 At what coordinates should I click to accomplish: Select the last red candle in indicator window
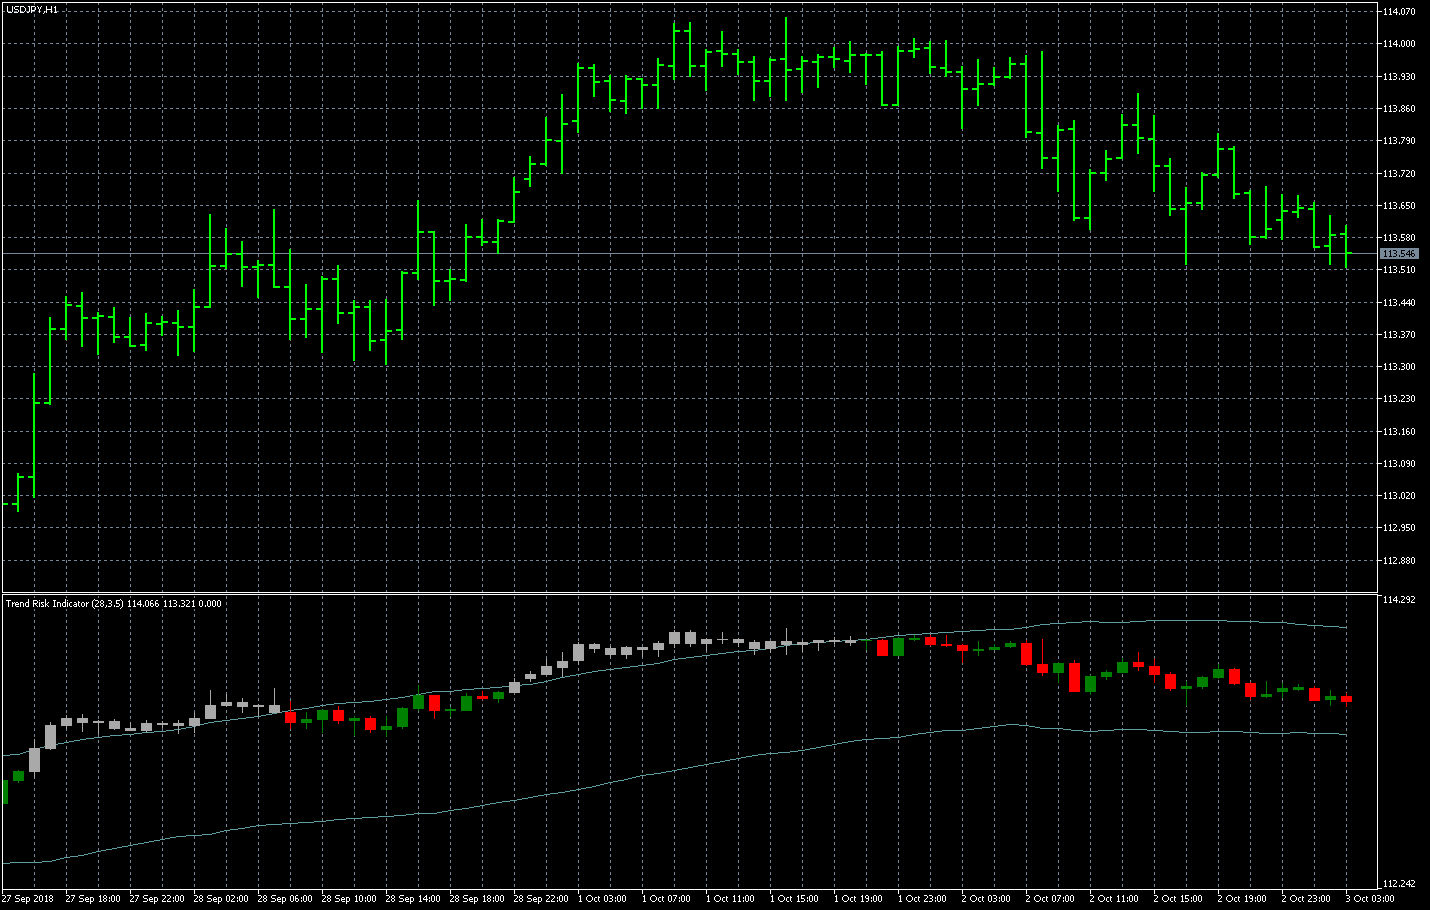tap(1347, 699)
